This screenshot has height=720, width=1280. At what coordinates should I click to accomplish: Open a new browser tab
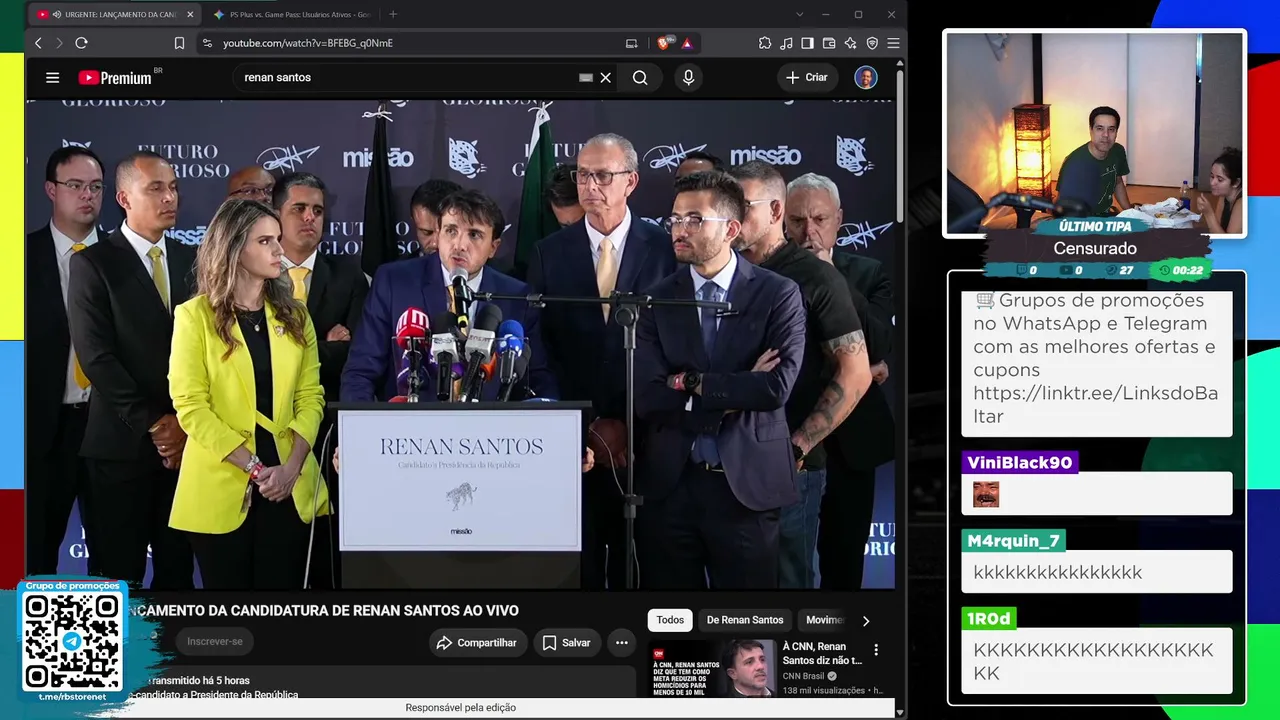393,14
